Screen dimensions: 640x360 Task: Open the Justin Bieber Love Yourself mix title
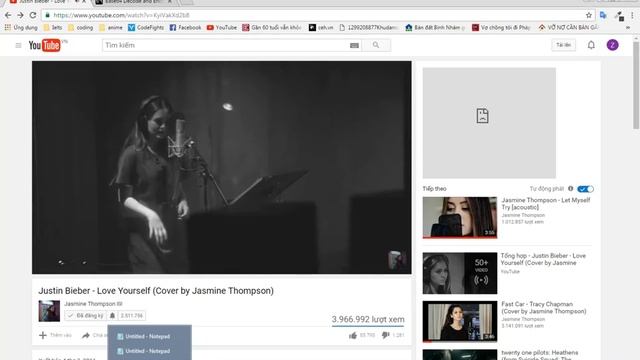point(543,259)
